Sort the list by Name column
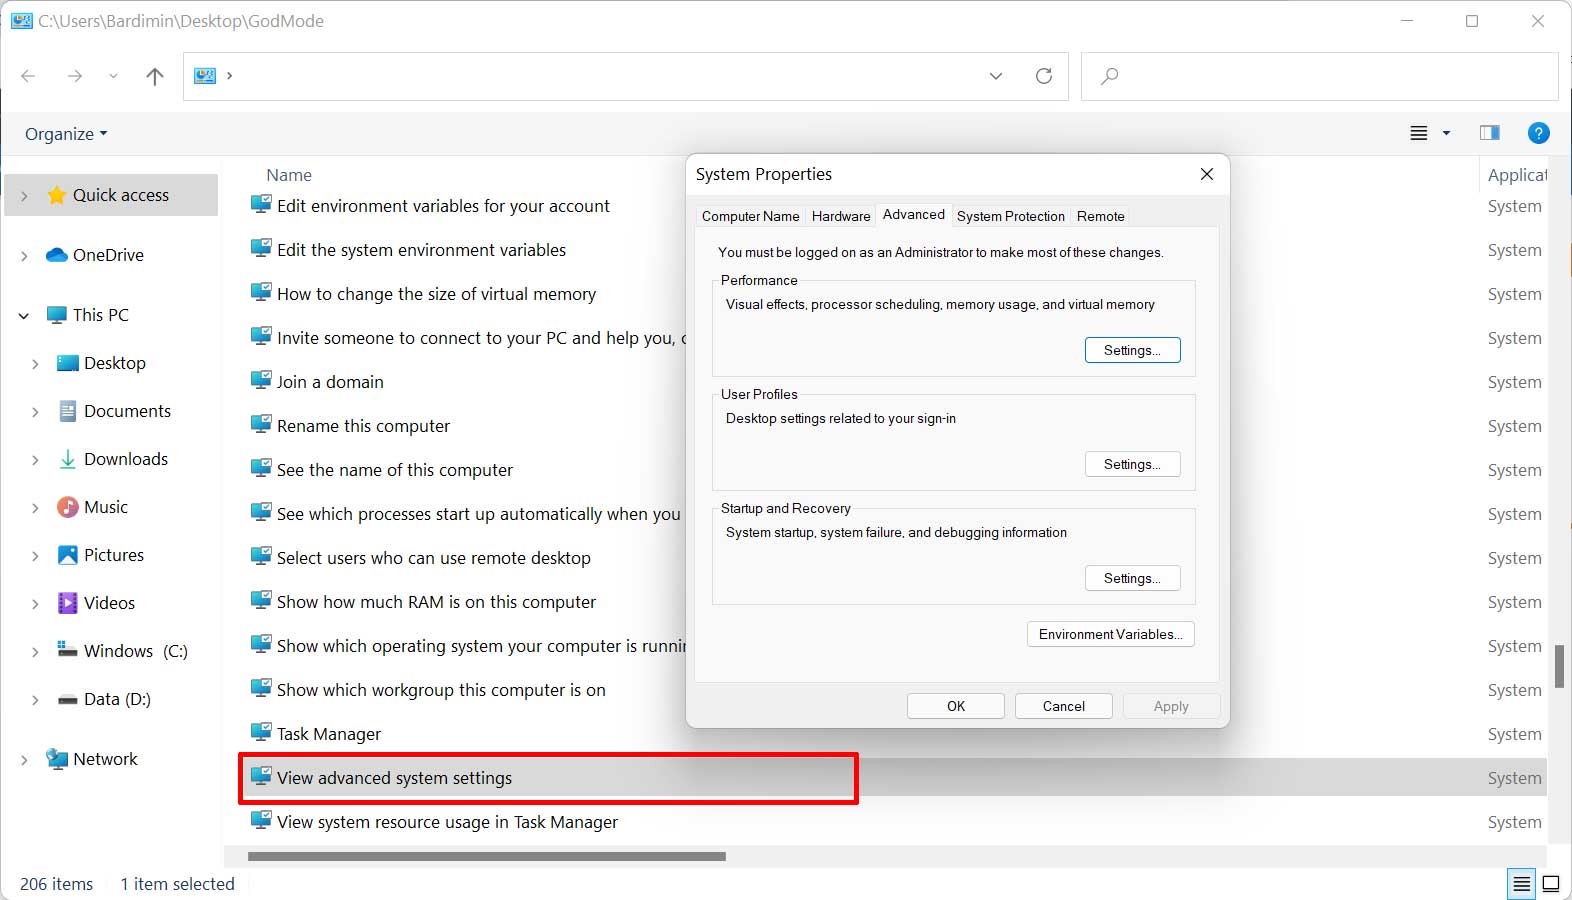This screenshot has height=900, width=1572. pyautogui.click(x=289, y=175)
